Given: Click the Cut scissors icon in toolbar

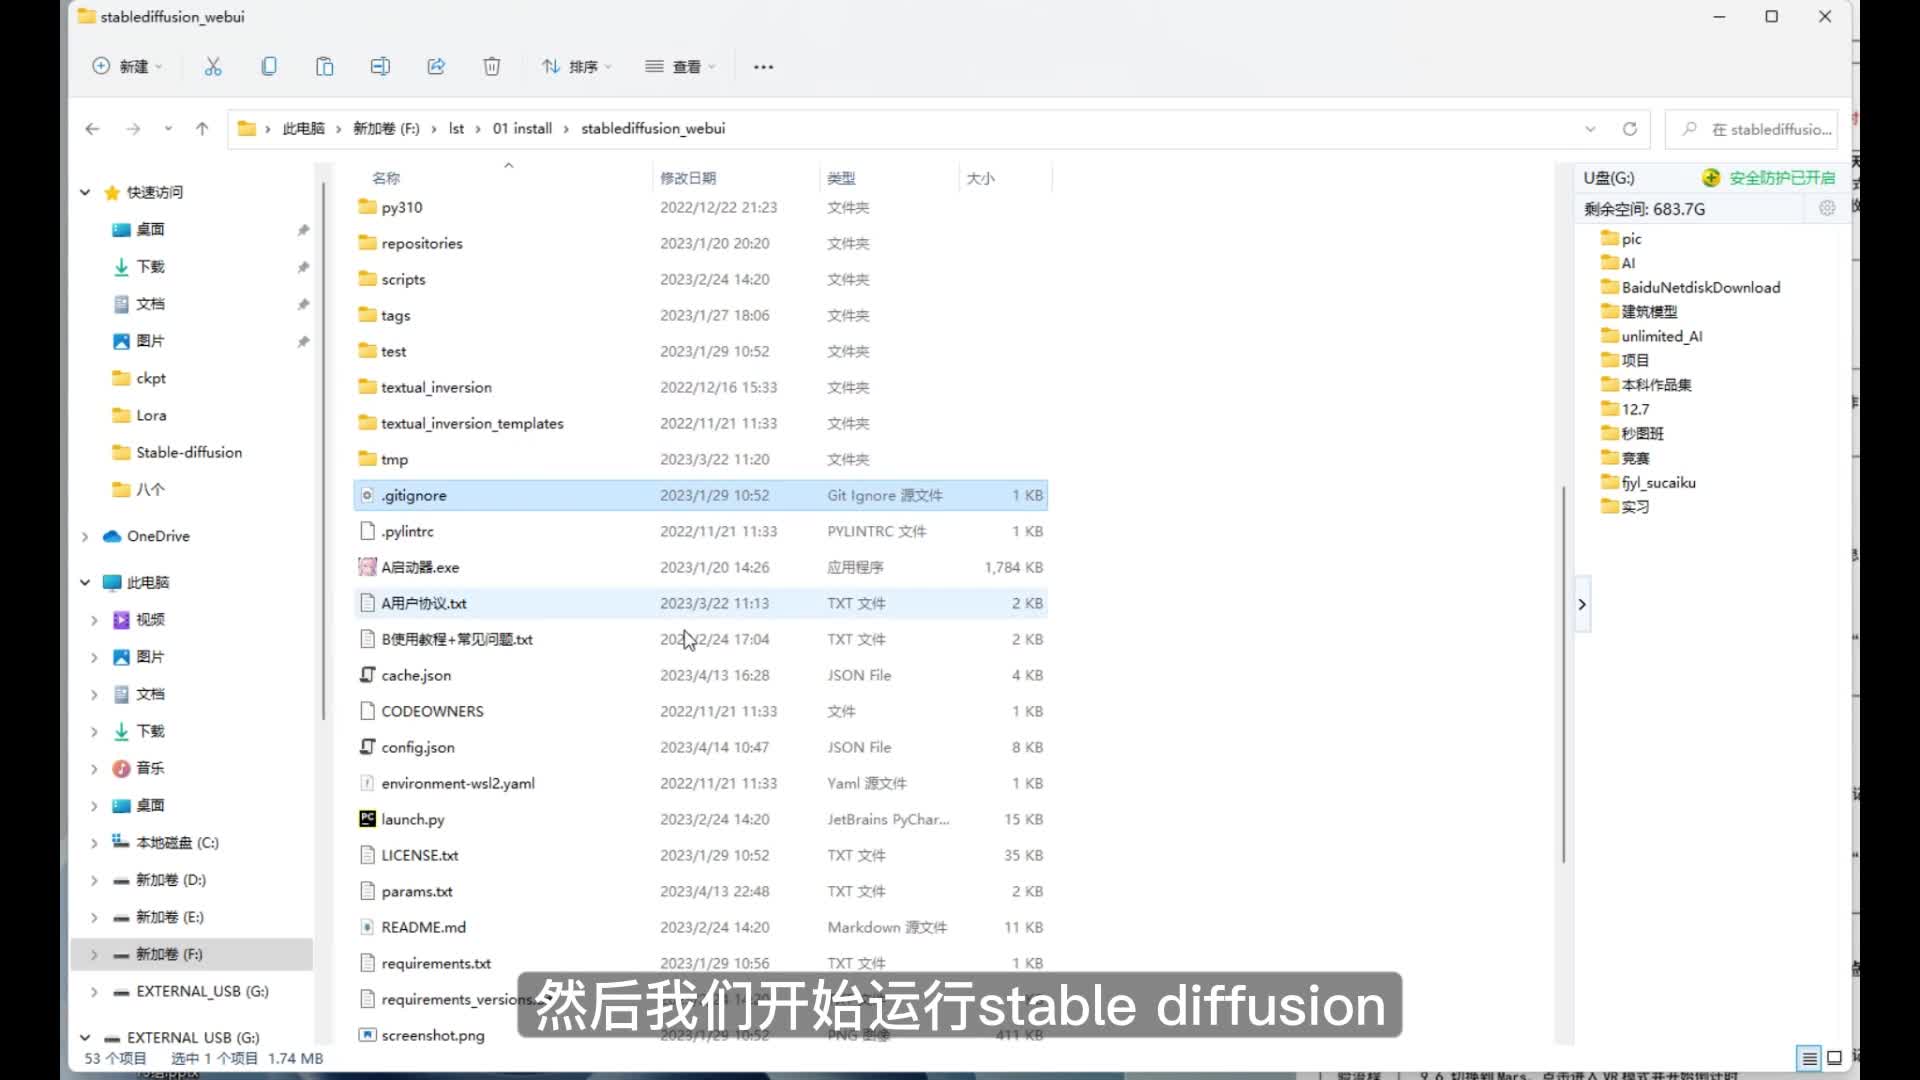Looking at the screenshot, I should (213, 67).
